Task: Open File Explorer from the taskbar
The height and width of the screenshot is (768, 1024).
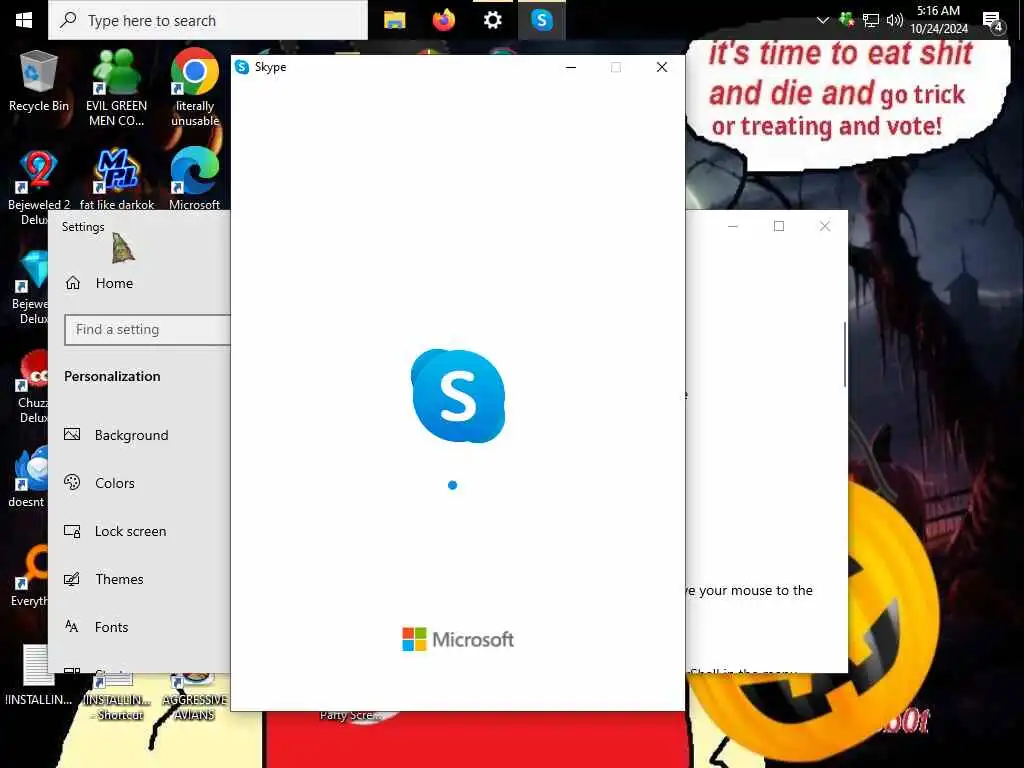Action: (x=394, y=20)
